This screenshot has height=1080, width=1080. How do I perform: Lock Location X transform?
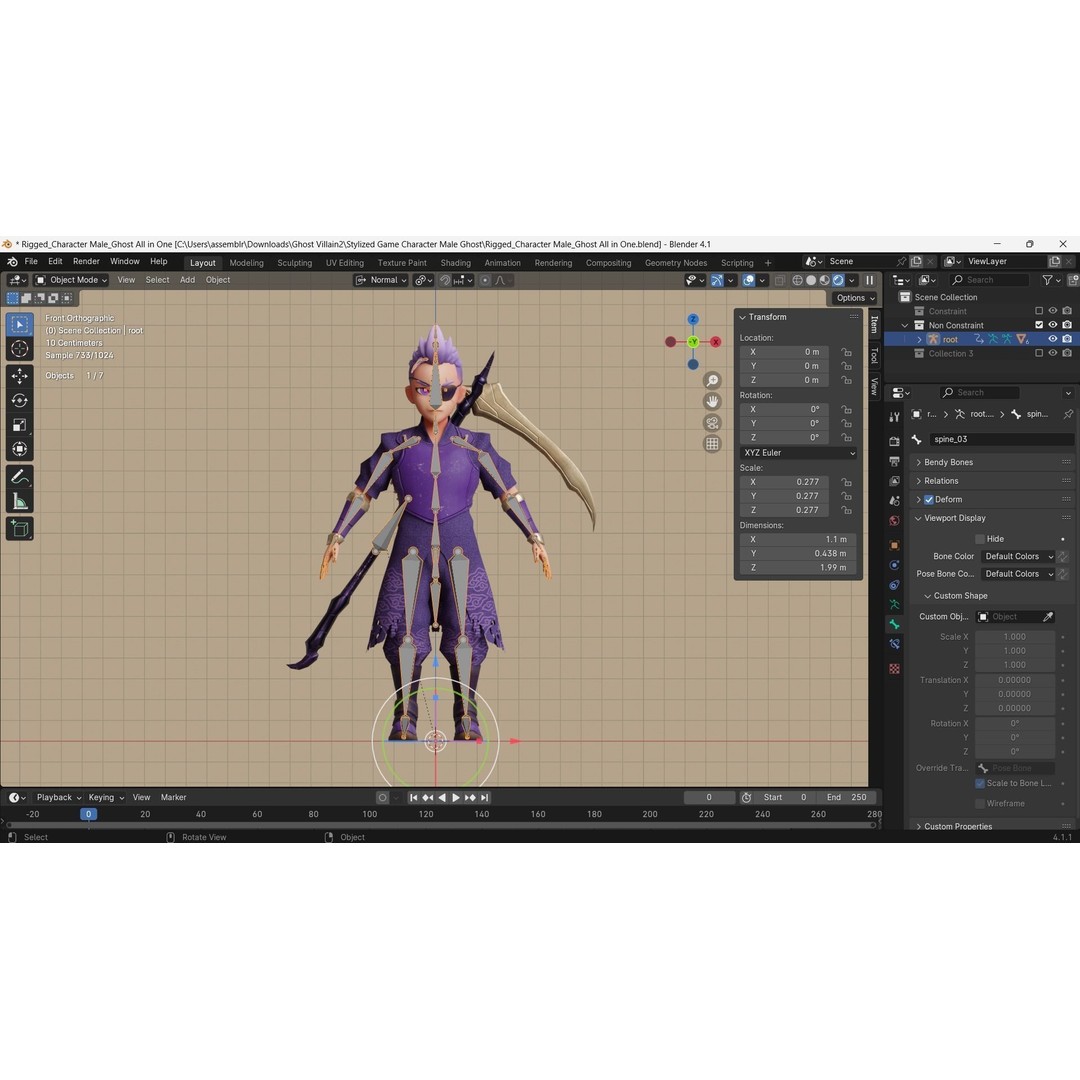(x=846, y=352)
